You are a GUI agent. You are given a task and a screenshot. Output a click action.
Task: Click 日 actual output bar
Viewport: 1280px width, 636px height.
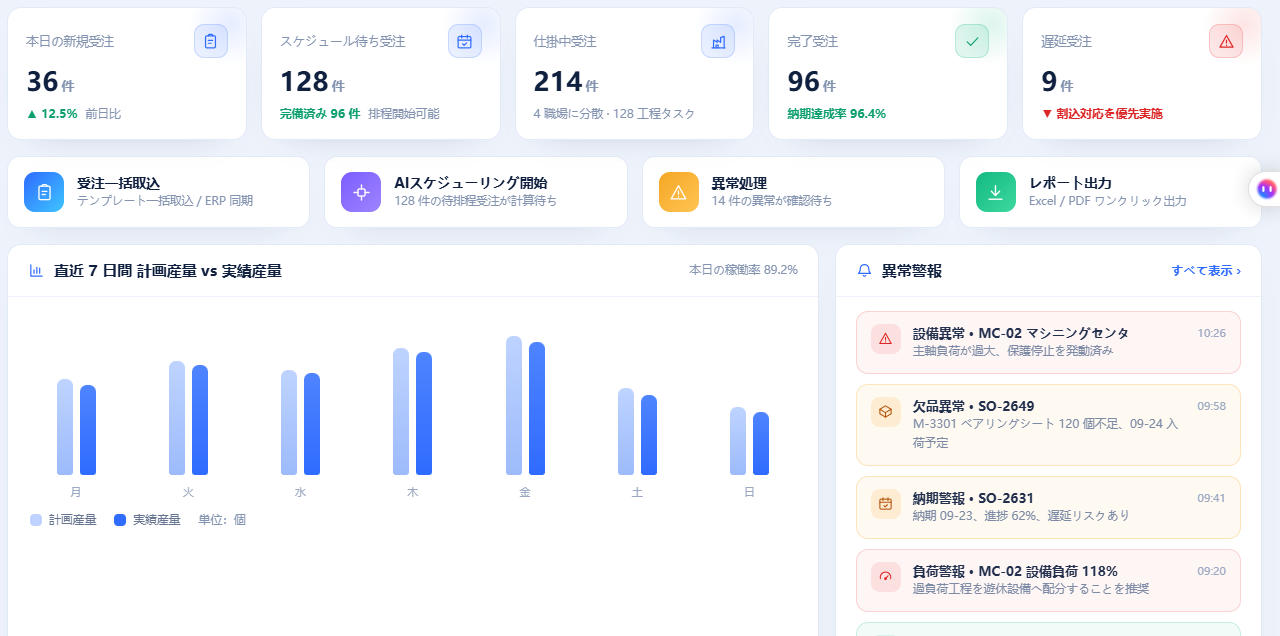coord(761,443)
